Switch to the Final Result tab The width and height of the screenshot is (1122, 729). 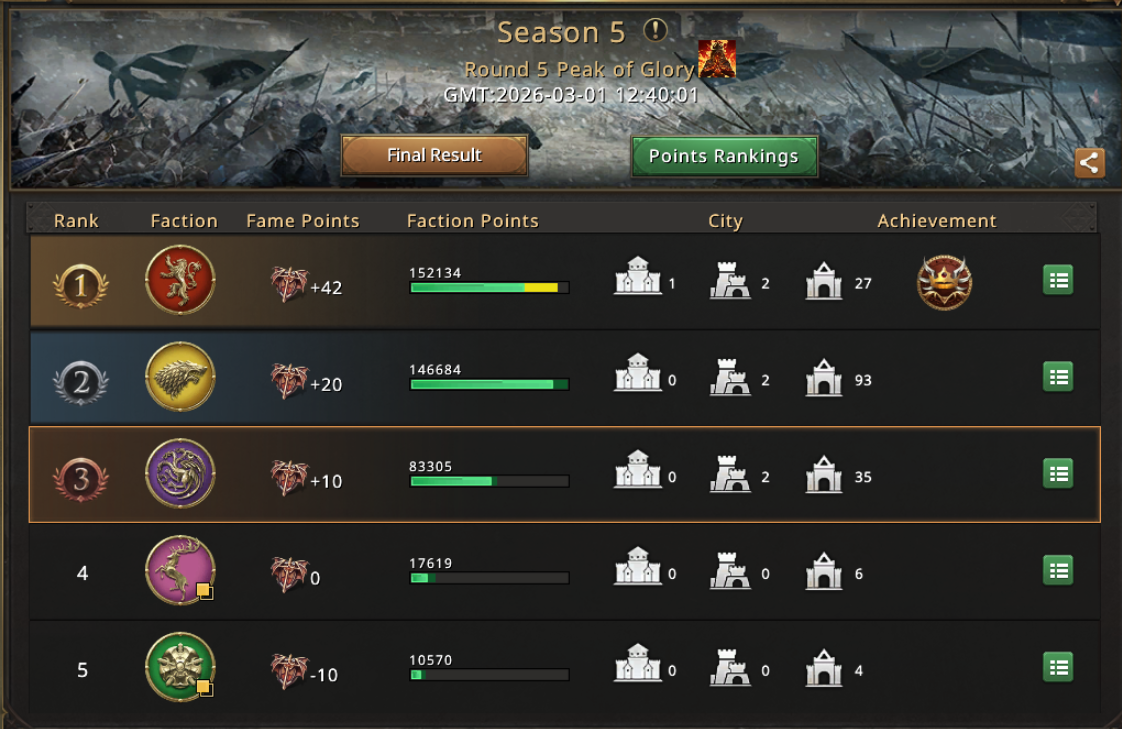434,155
